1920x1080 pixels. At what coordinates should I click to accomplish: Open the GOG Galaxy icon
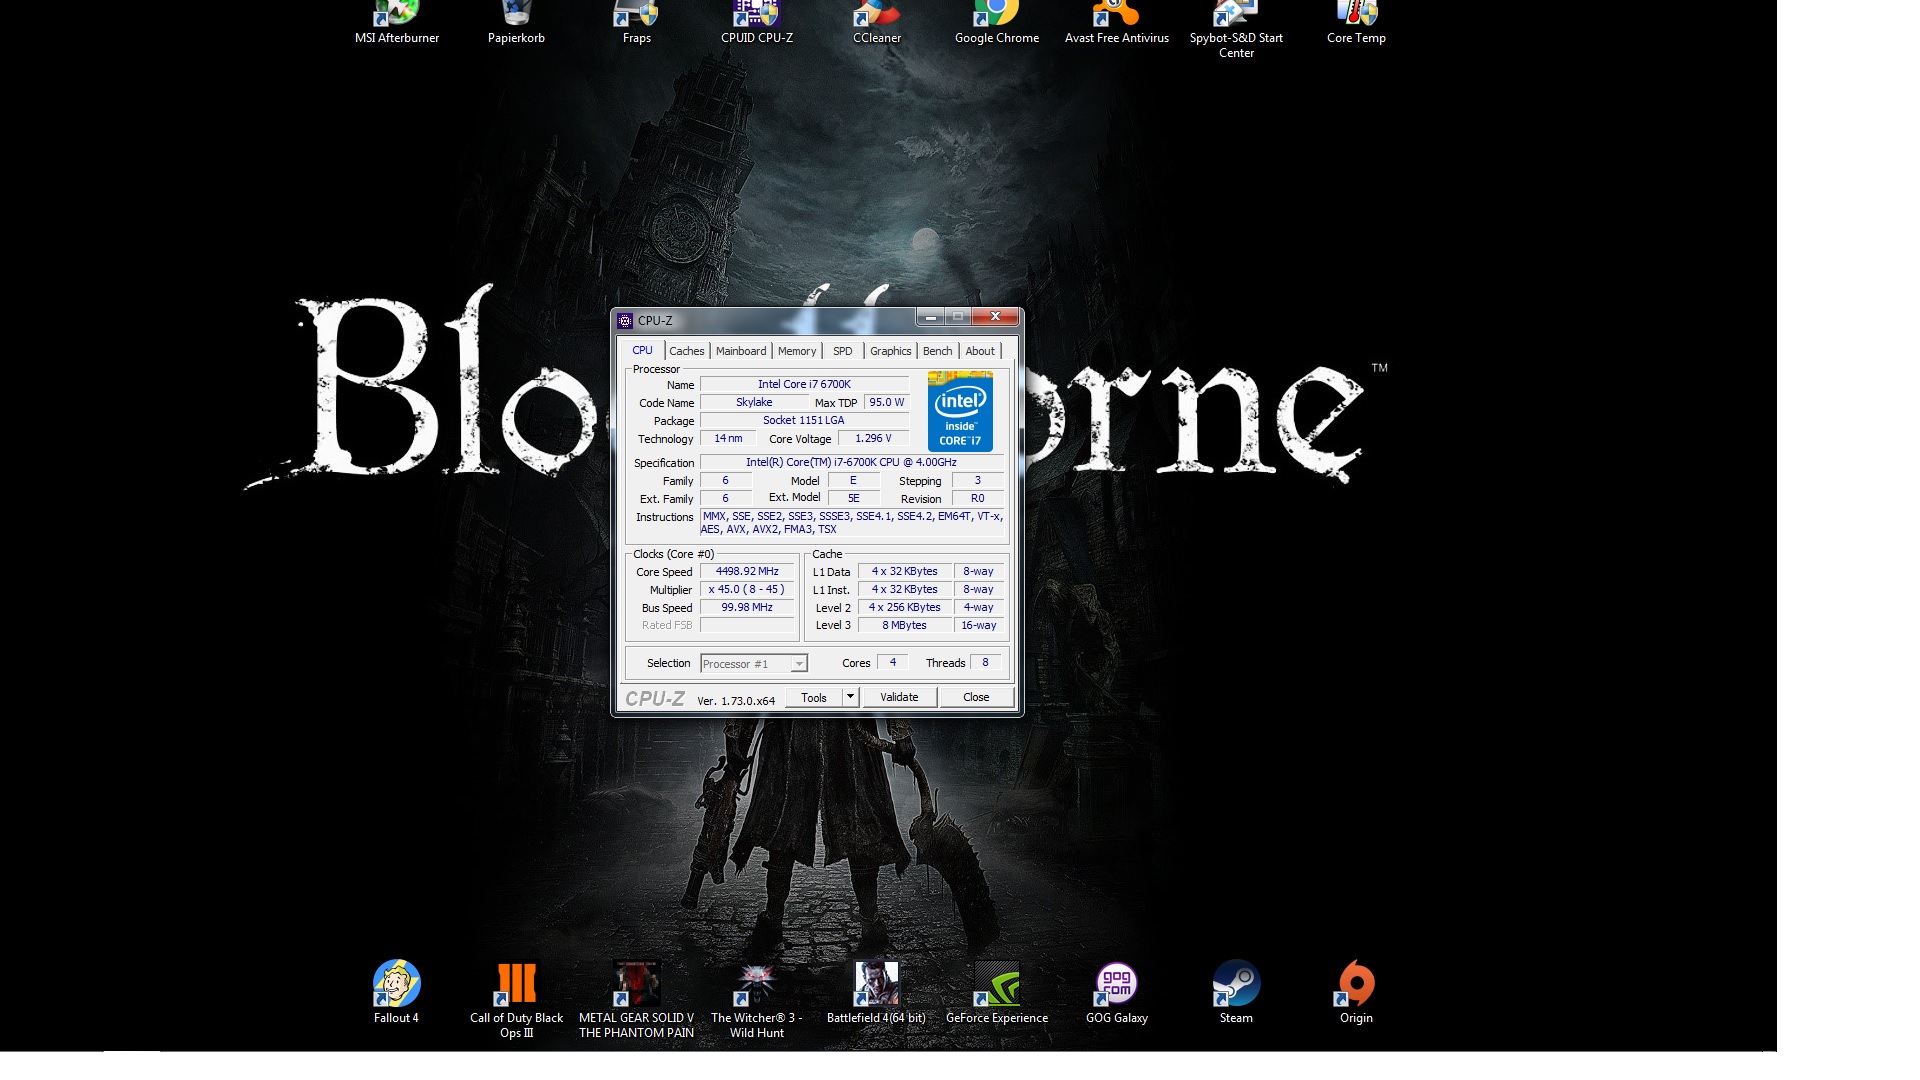coord(1116,984)
